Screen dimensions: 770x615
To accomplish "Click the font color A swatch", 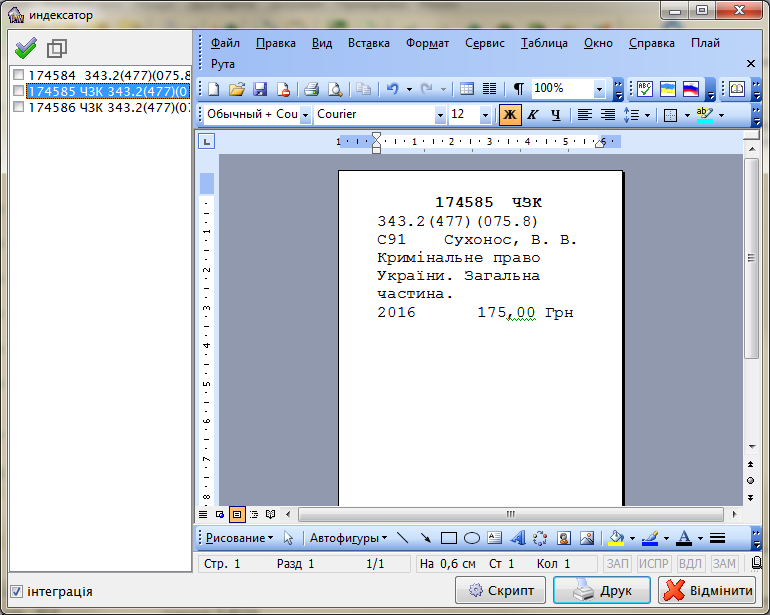I will point(684,538).
